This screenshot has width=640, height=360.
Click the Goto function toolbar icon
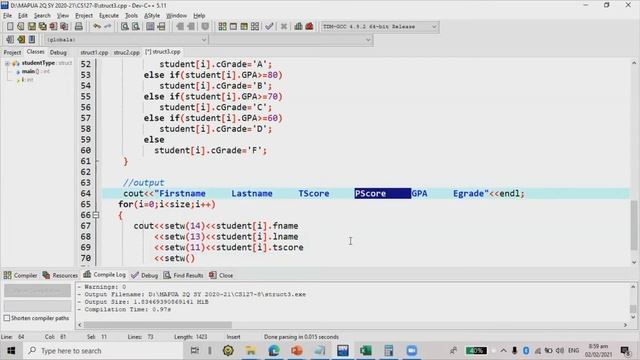pos(150,27)
